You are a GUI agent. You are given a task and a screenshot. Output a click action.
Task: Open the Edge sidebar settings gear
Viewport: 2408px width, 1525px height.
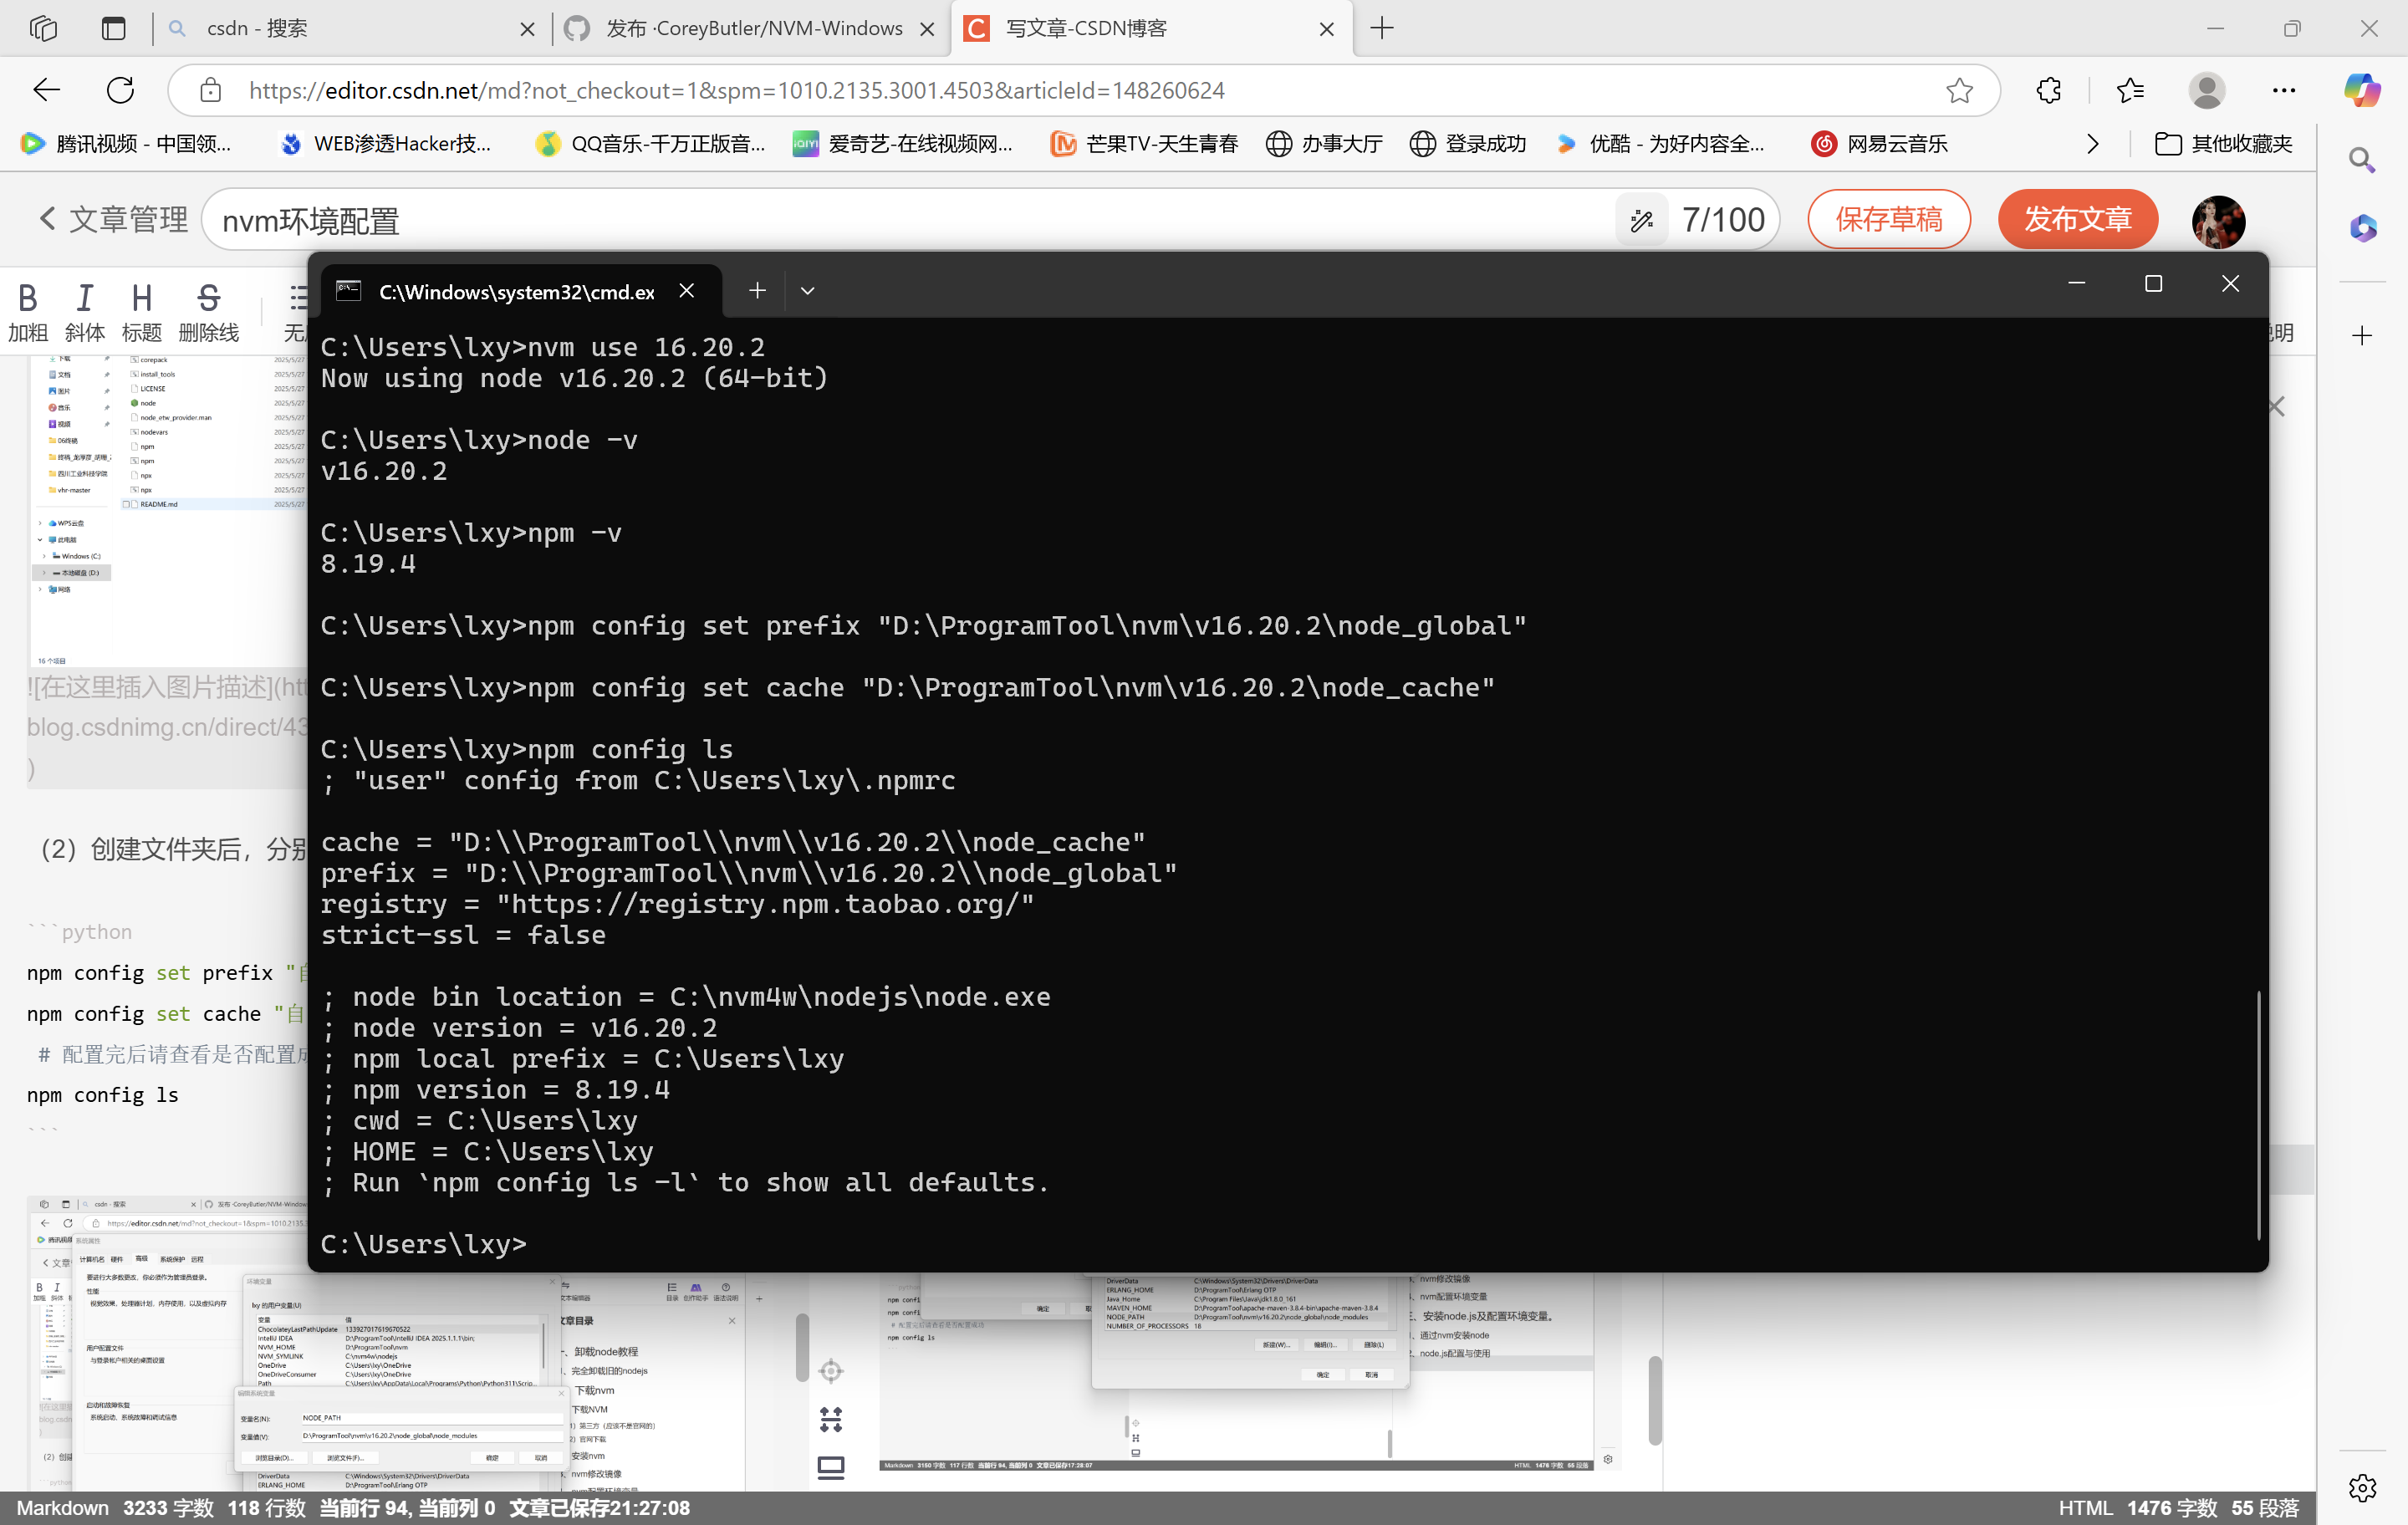click(2362, 1487)
